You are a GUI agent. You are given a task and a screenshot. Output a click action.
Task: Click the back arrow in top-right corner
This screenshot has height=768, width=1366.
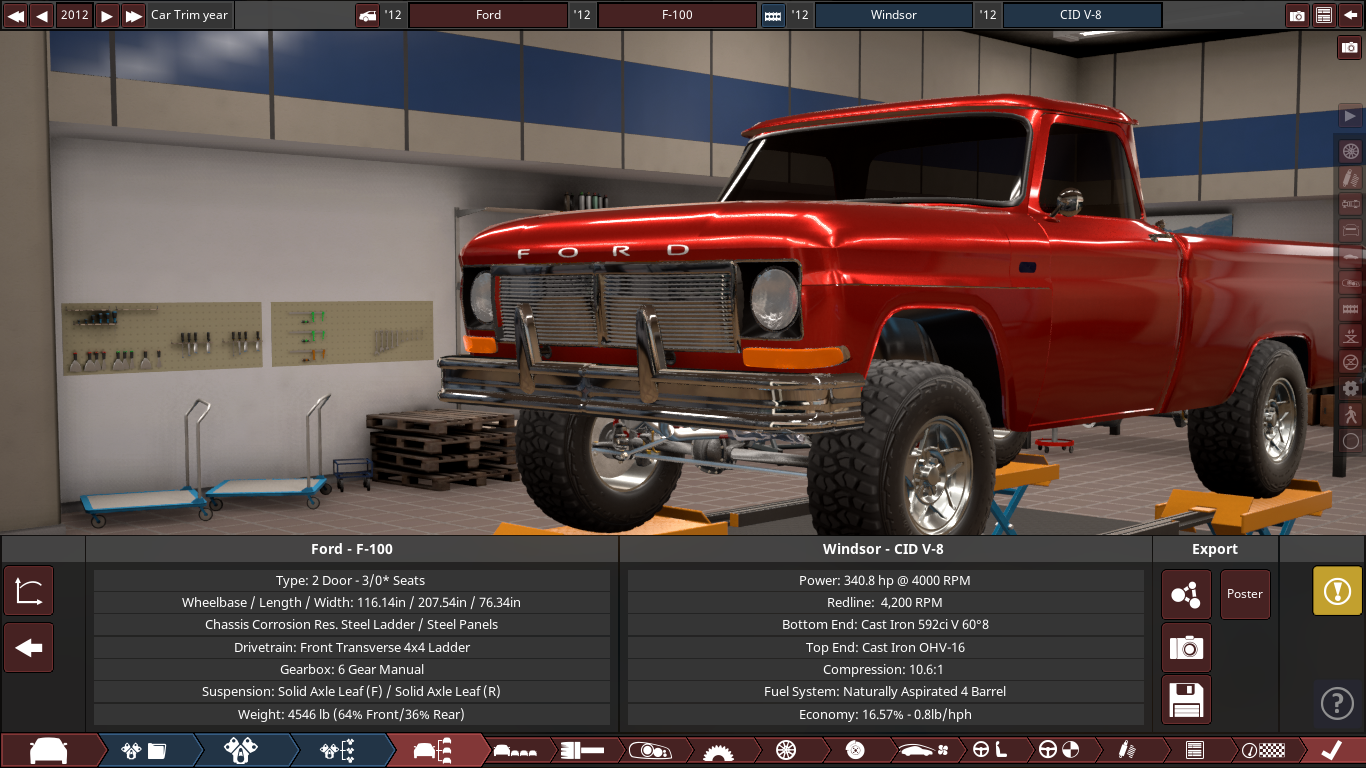[x=1350, y=15]
